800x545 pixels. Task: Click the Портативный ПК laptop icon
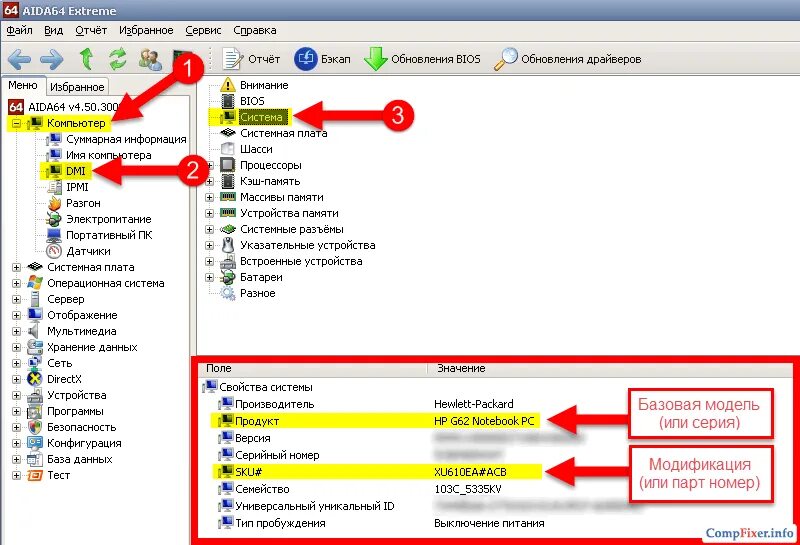[54, 235]
